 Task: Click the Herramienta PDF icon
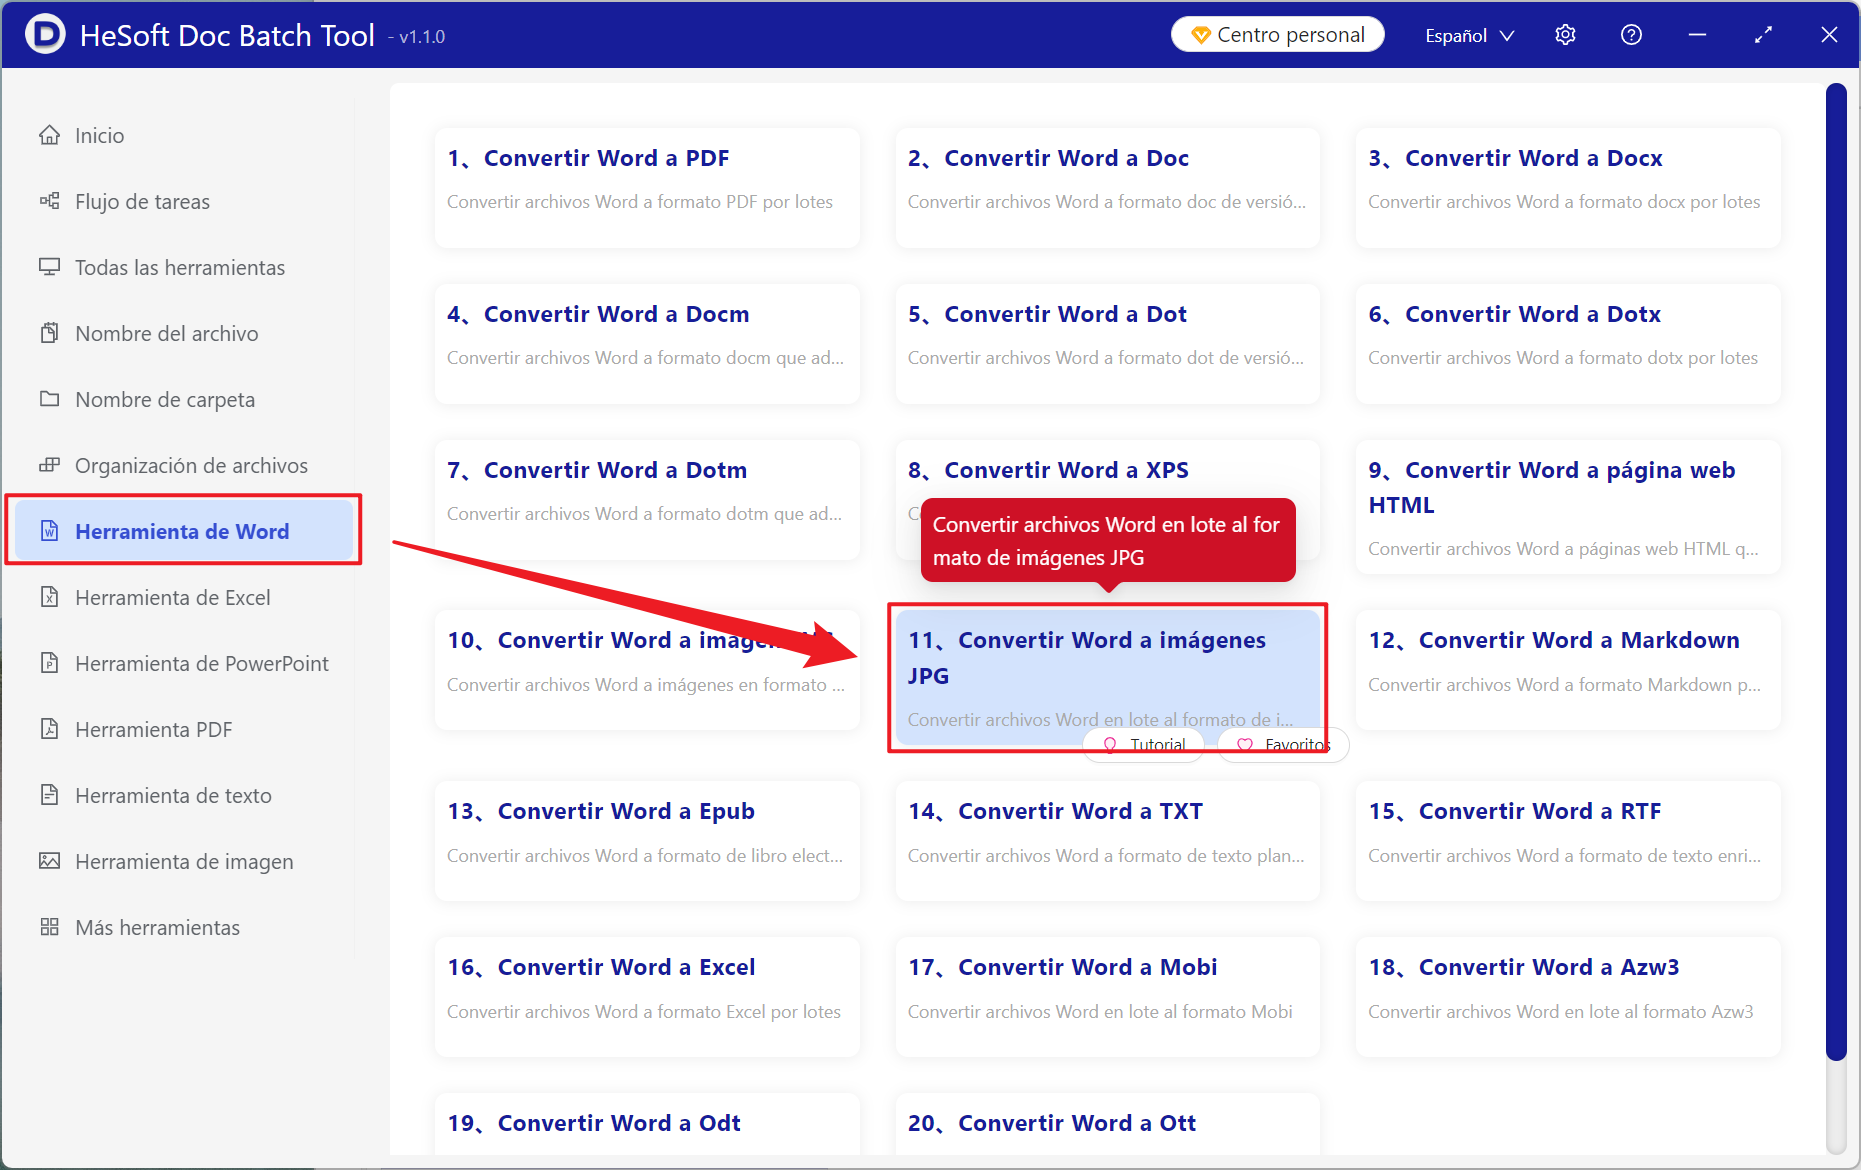click(49, 729)
